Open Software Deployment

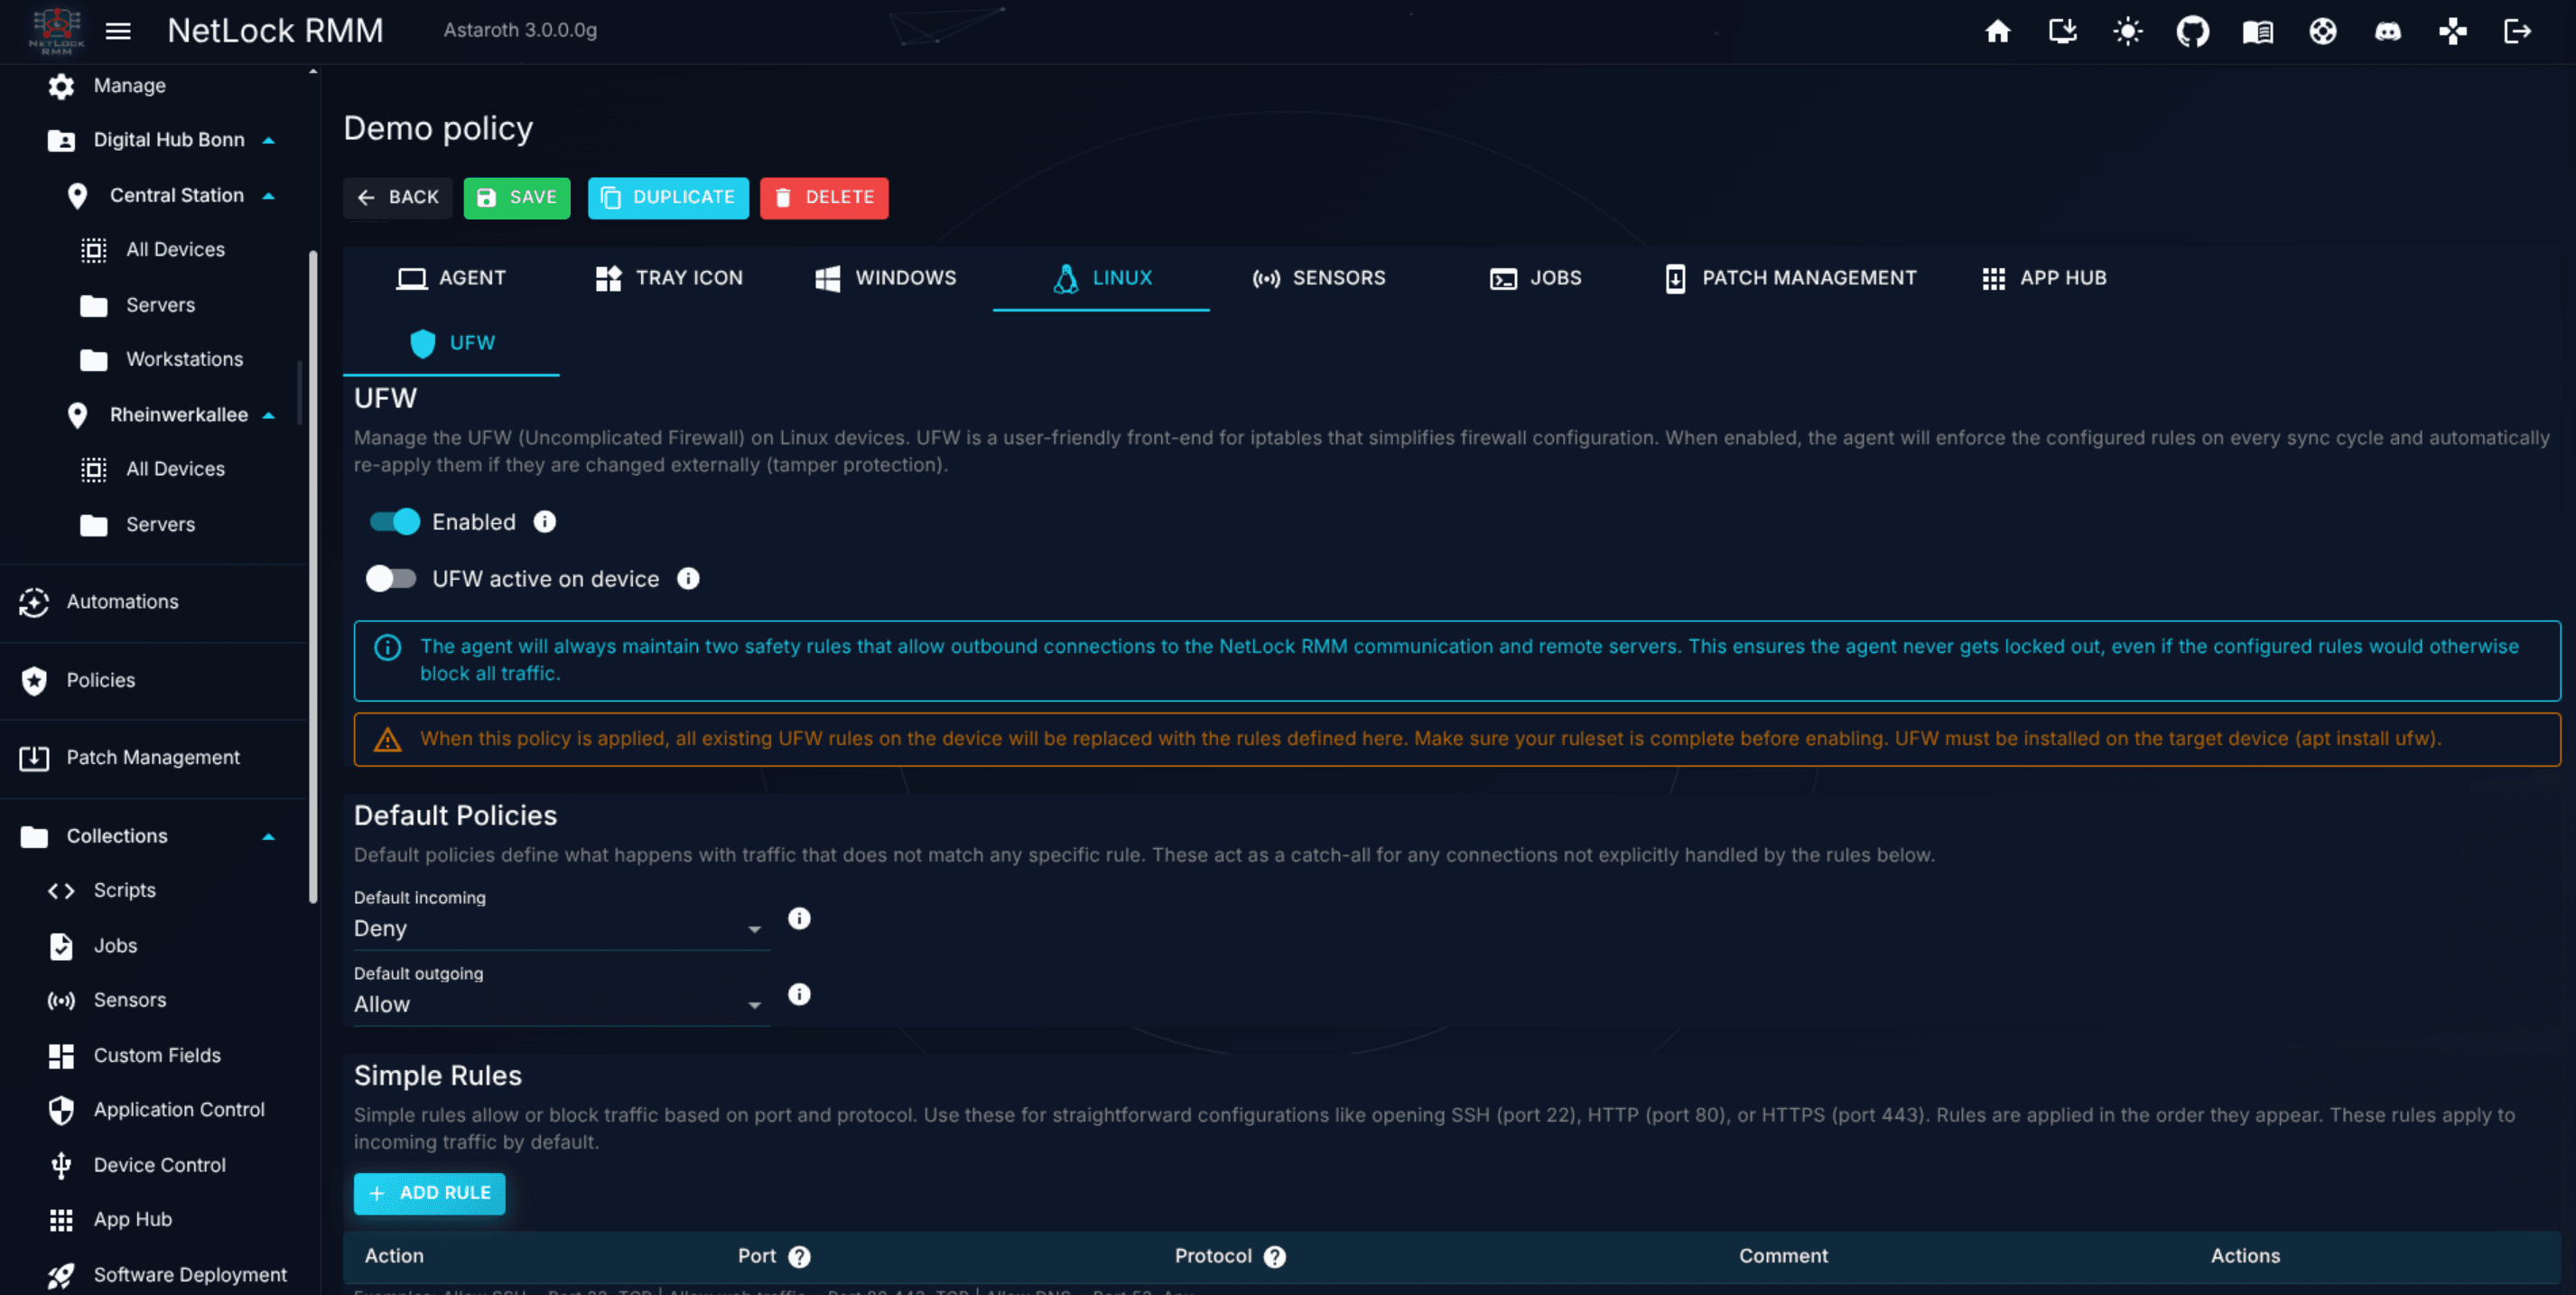click(190, 1275)
